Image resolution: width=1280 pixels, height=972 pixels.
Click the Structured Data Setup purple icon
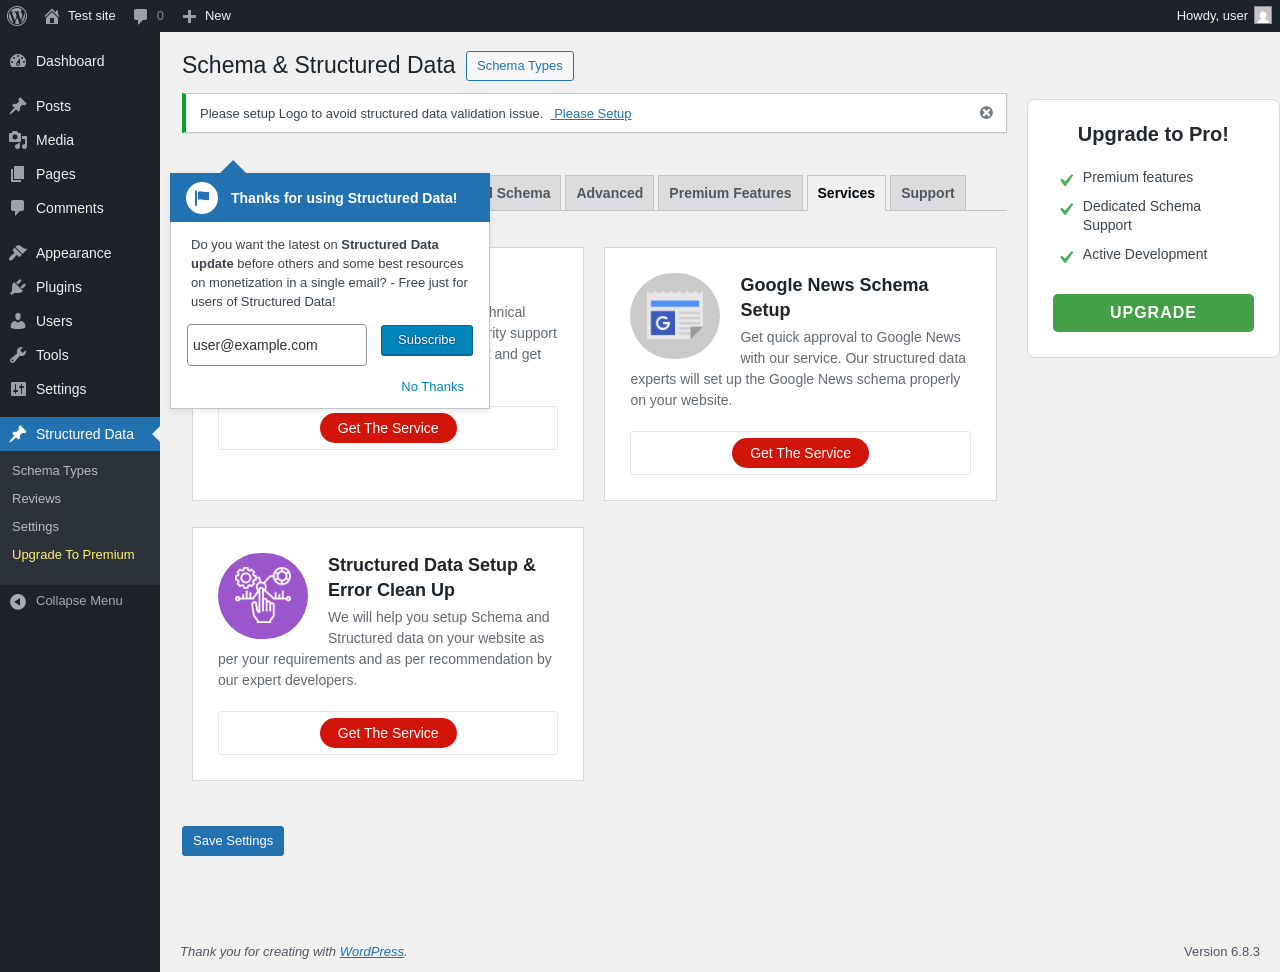[263, 596]
